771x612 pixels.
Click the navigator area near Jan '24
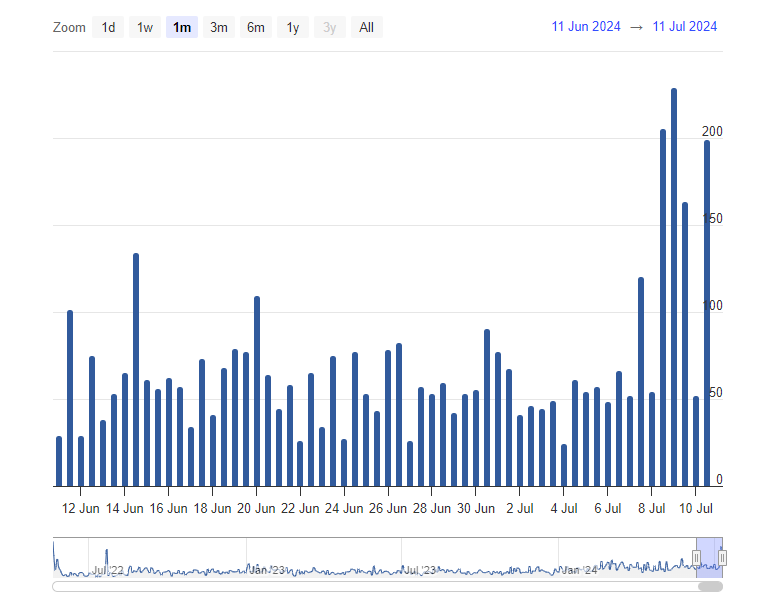coord(579,570)
